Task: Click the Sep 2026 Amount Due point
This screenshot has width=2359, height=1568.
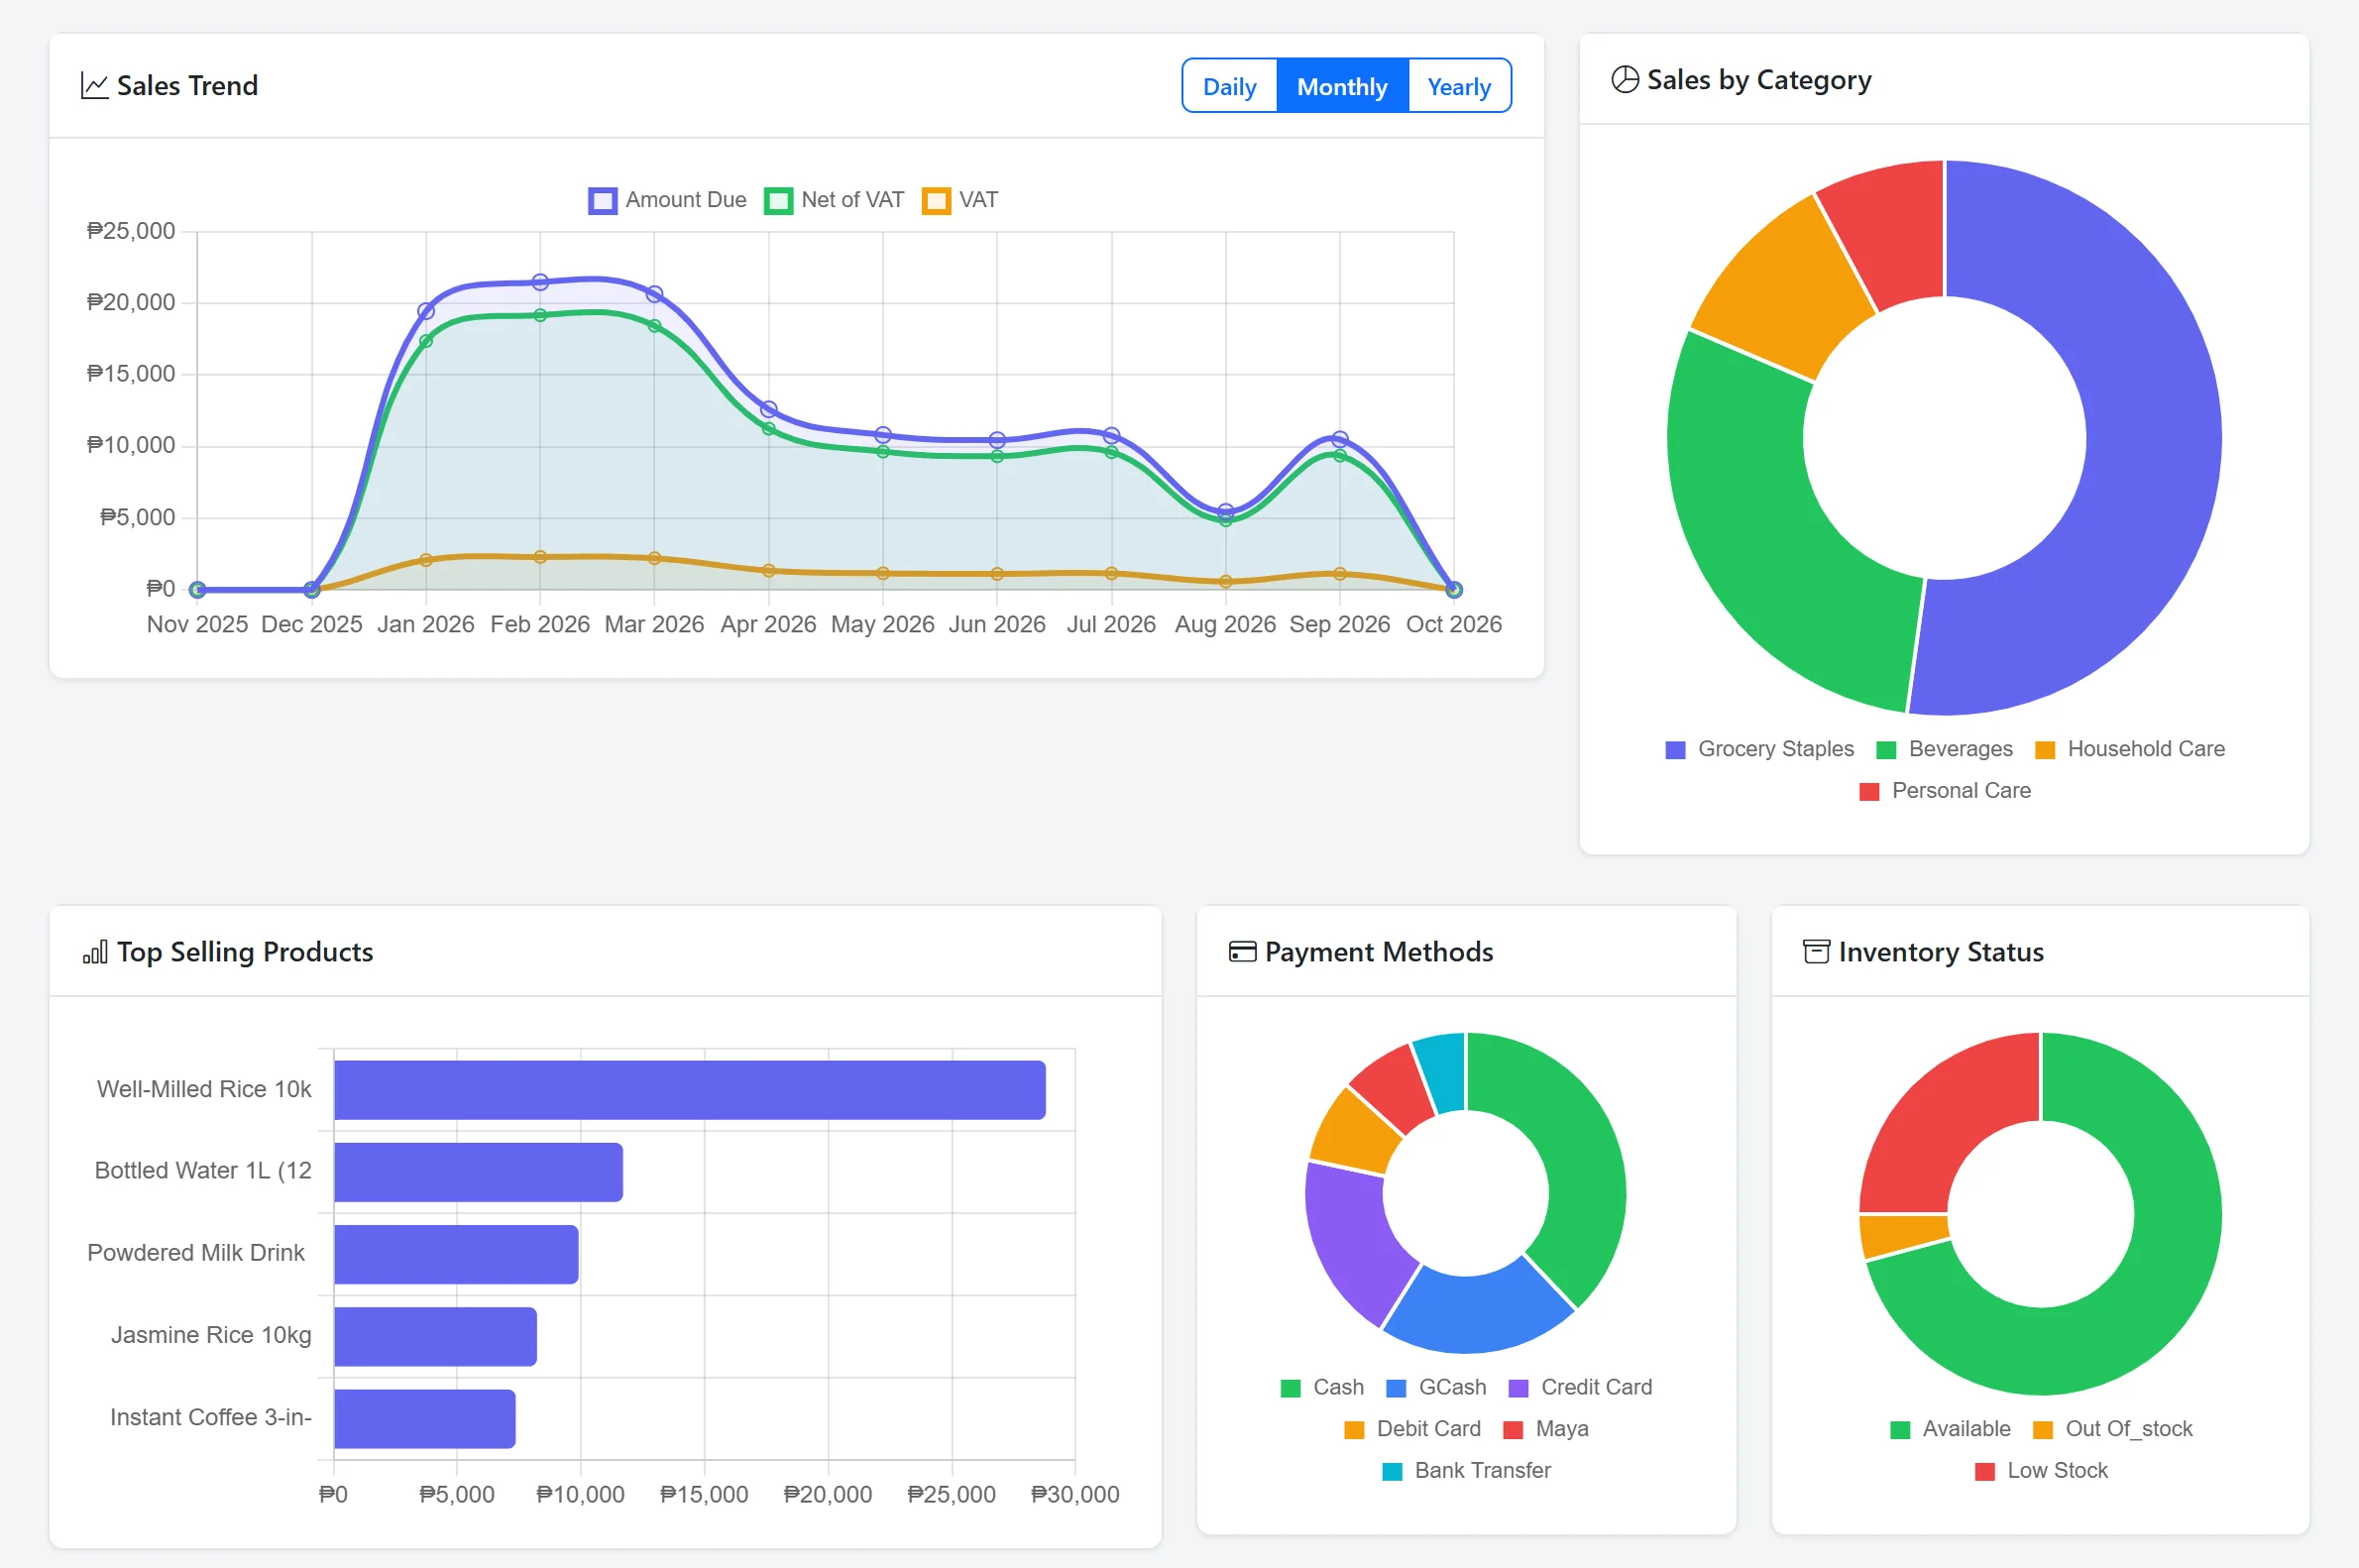Action: point(1340,439)
